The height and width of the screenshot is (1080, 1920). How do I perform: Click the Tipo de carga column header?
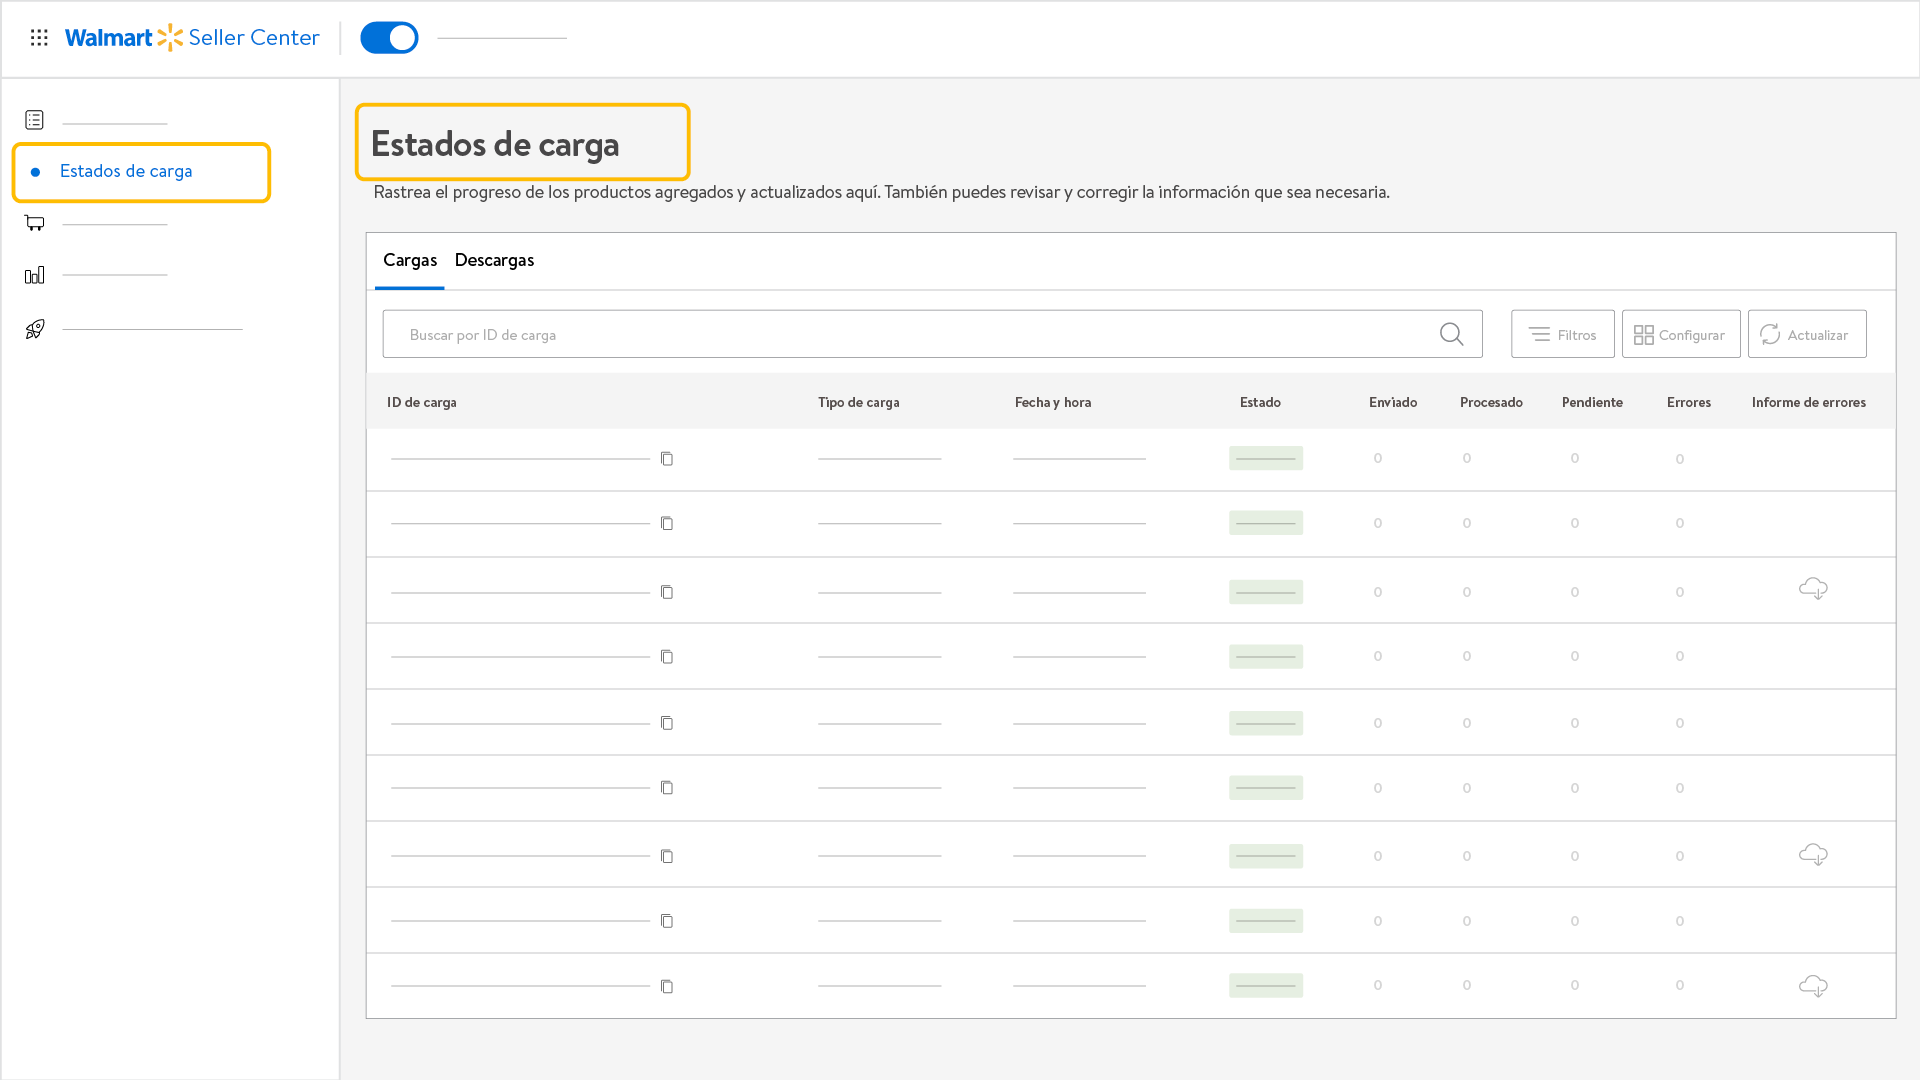[x=859, y=402]
